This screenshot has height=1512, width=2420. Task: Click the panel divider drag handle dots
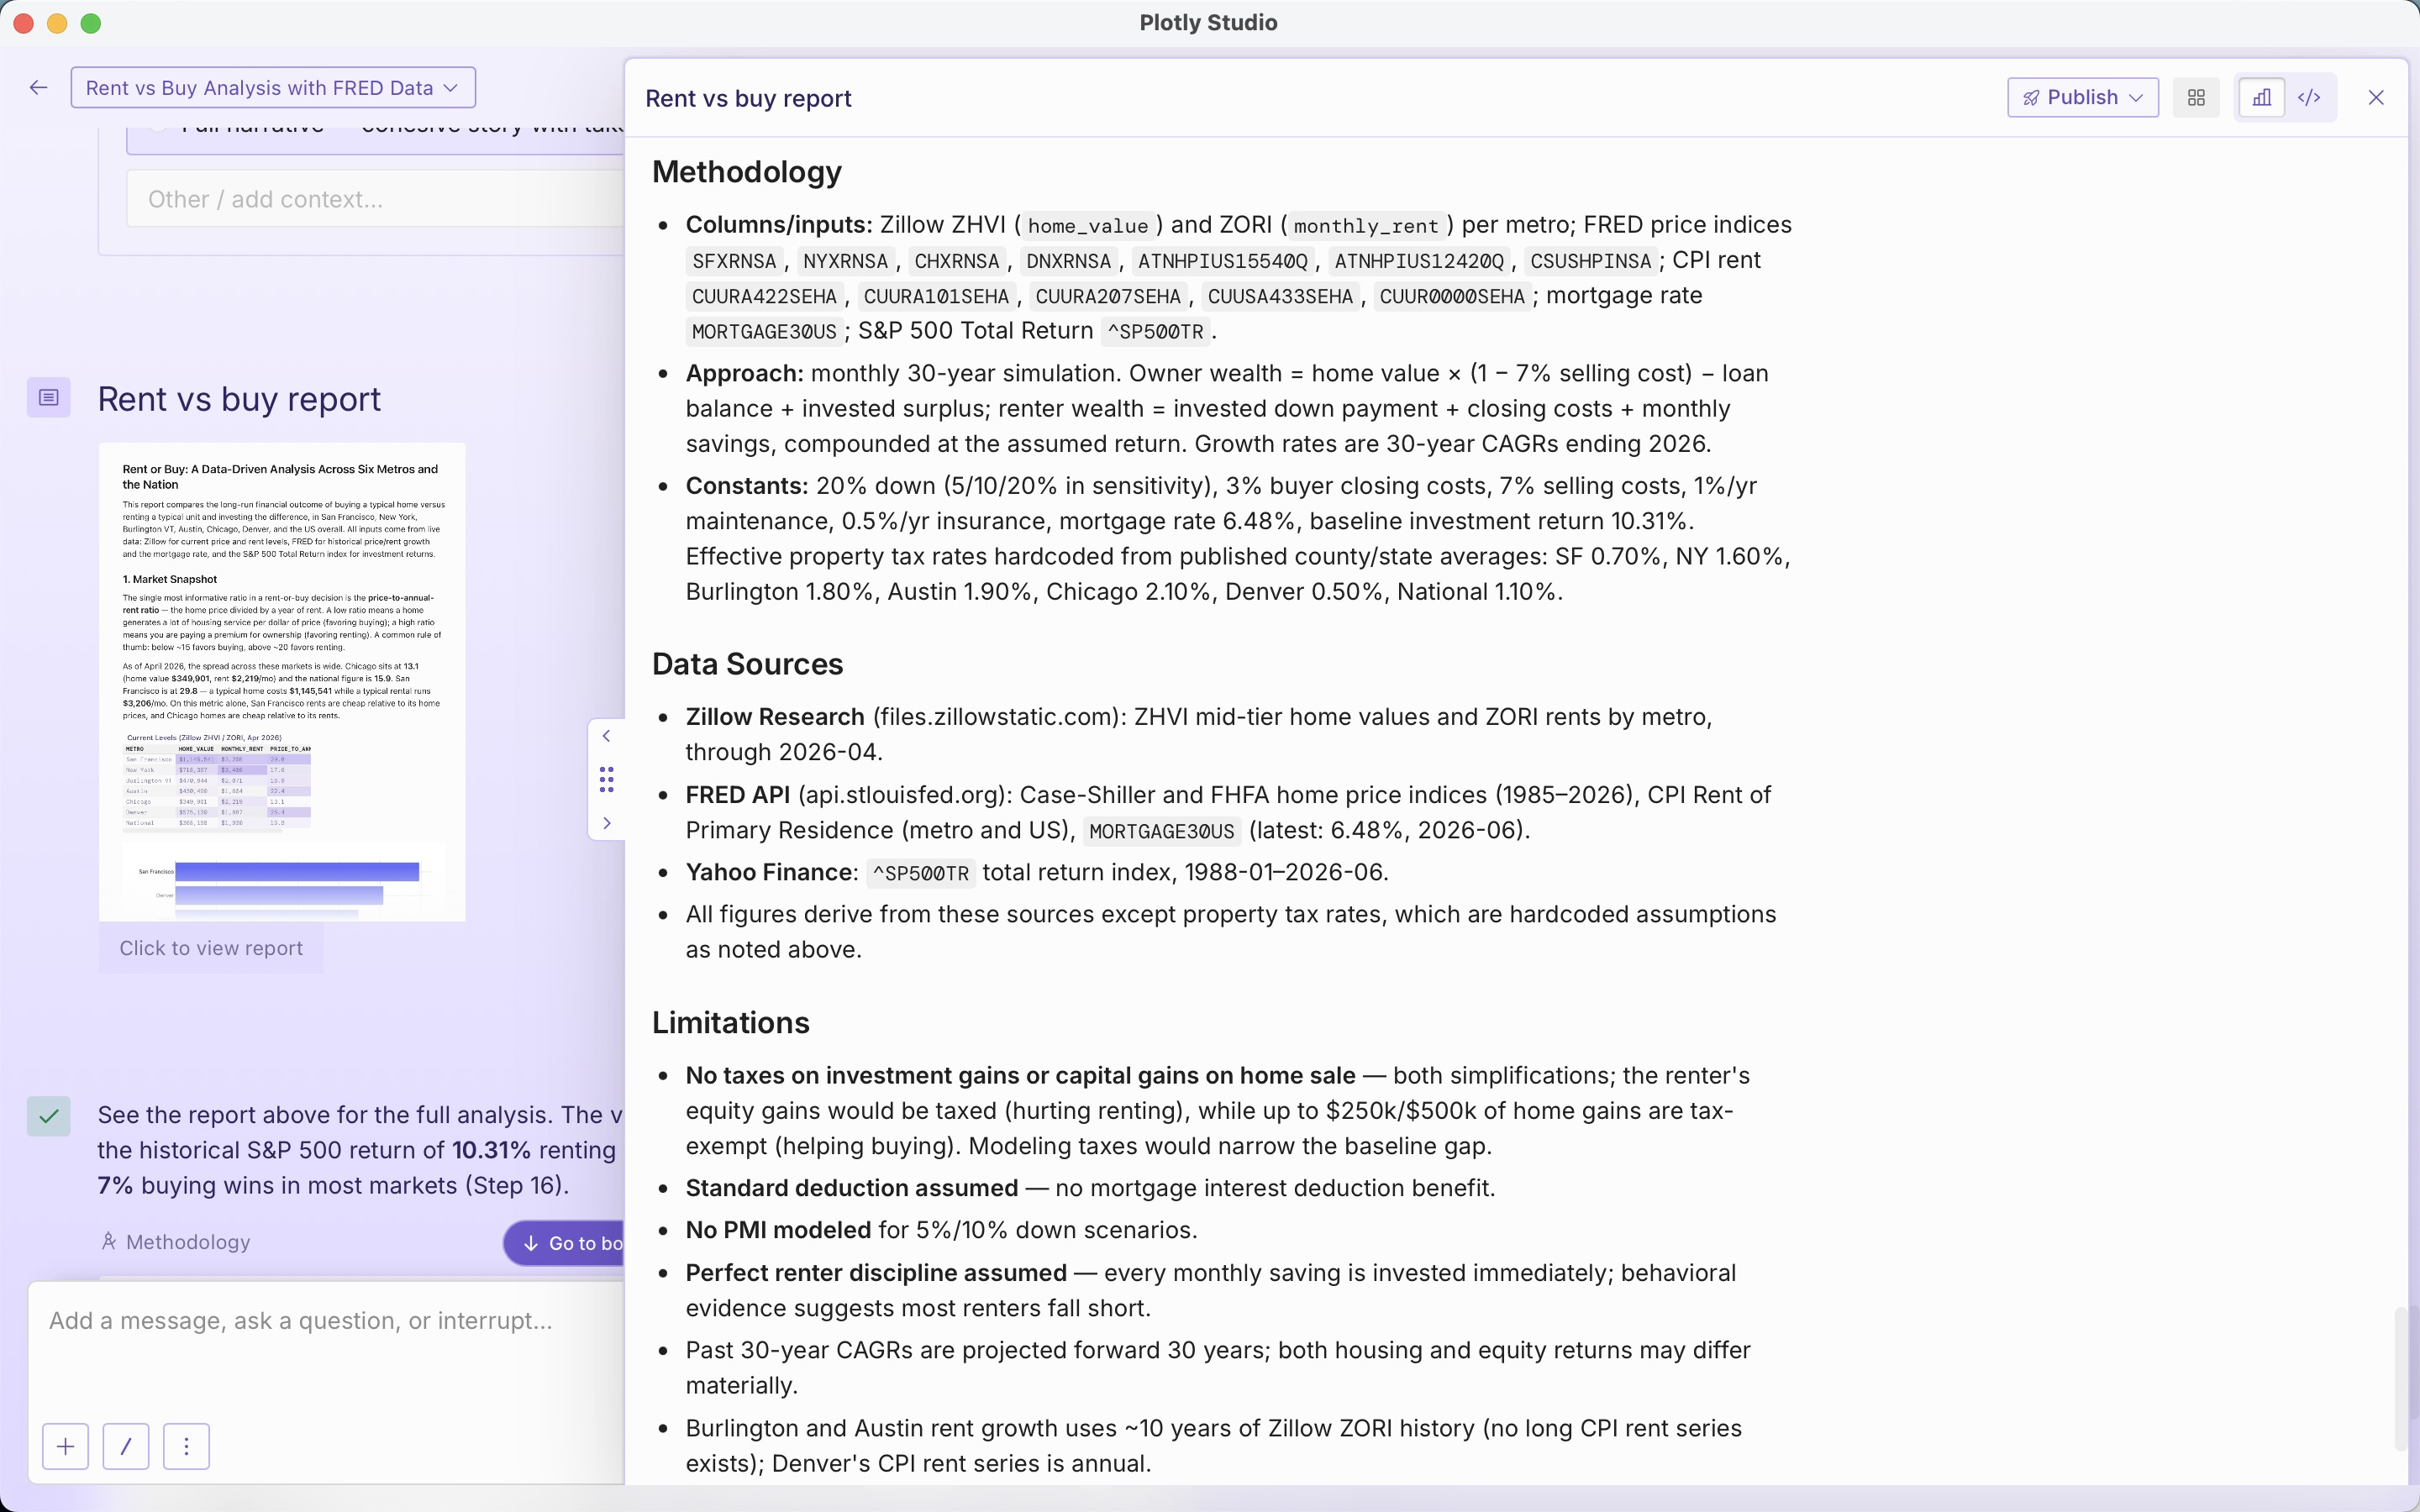click(606, 780)
